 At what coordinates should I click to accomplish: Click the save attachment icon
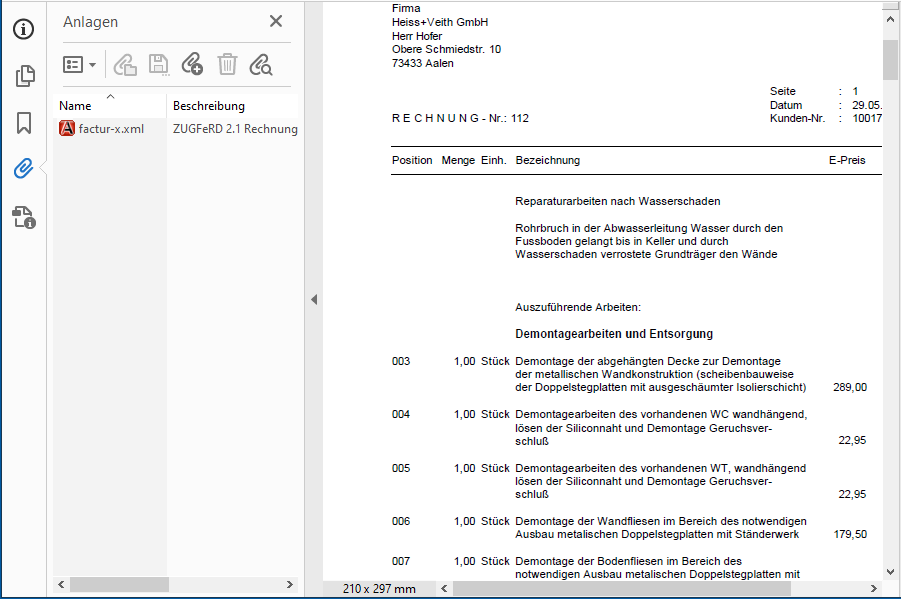pos(158,65)
